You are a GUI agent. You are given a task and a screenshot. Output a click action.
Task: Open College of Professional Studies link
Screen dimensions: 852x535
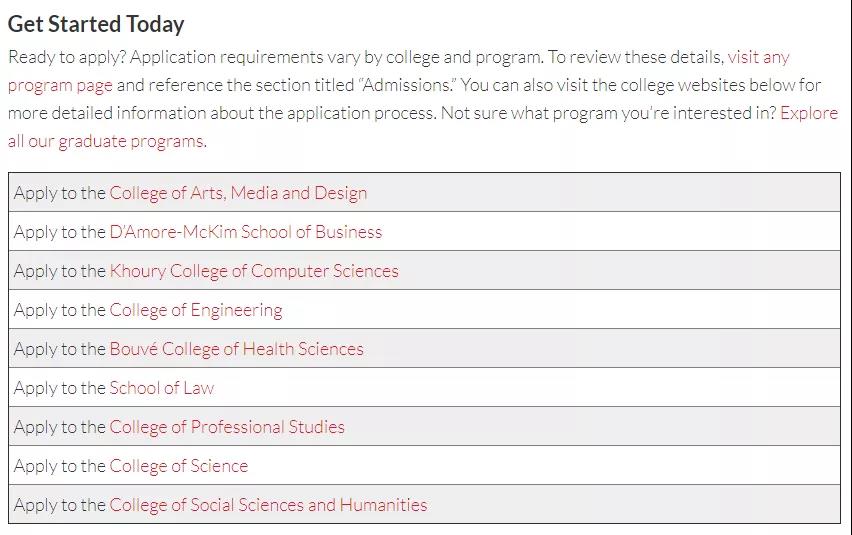pos(227,427)
